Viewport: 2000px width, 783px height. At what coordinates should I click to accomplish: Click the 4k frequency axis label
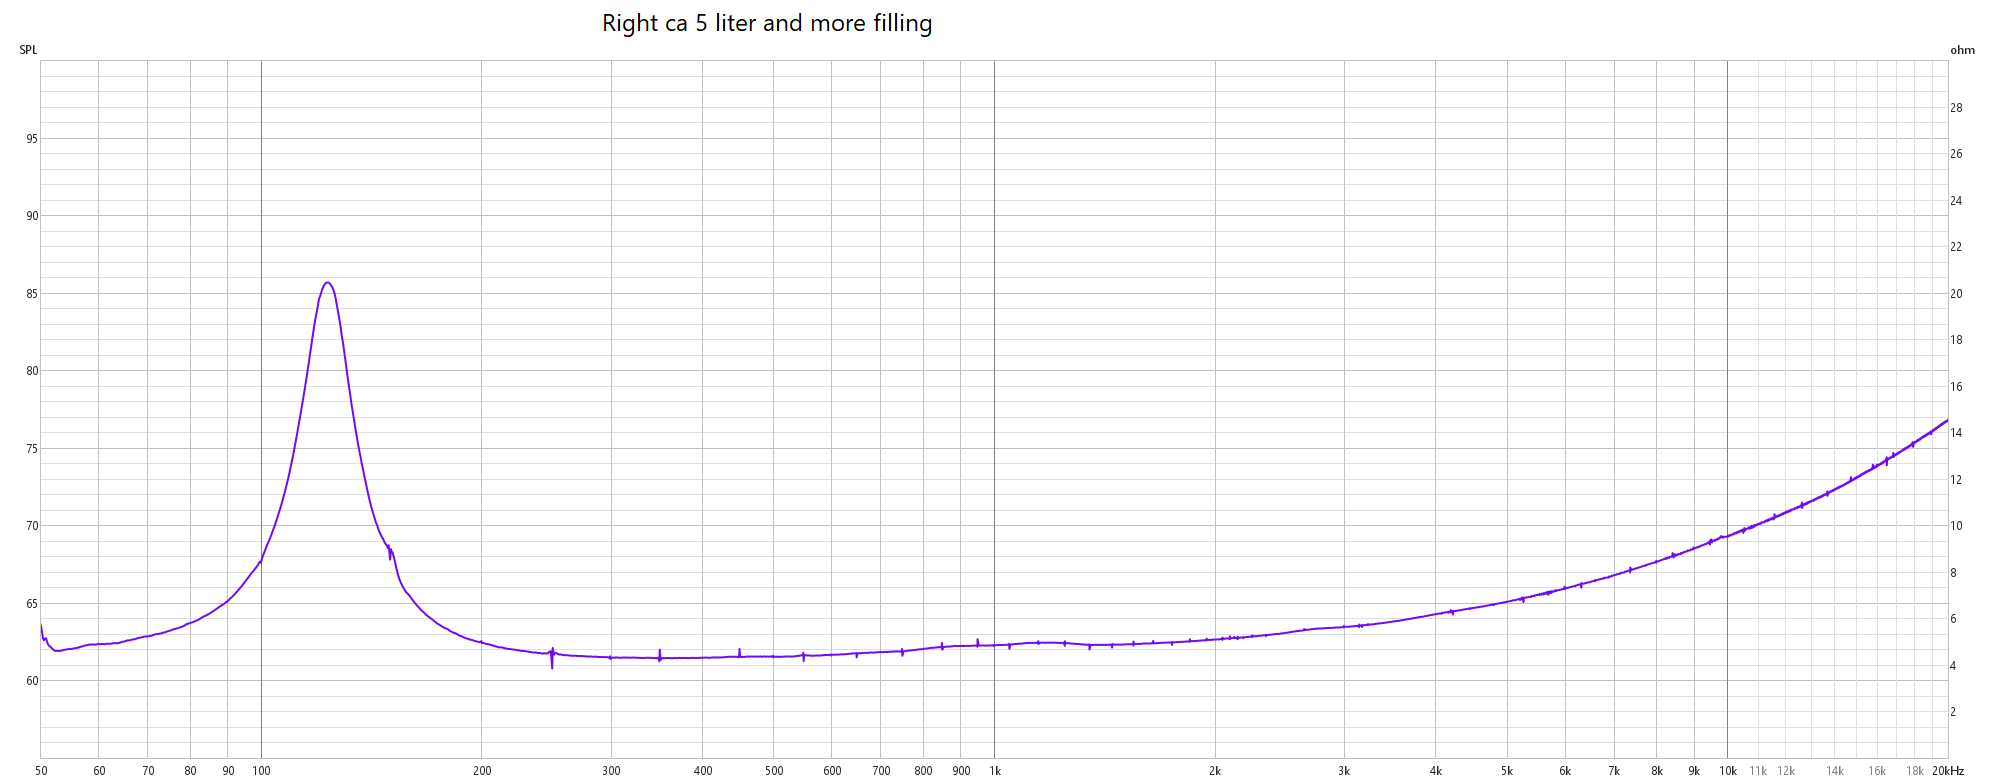(1436, 771)
